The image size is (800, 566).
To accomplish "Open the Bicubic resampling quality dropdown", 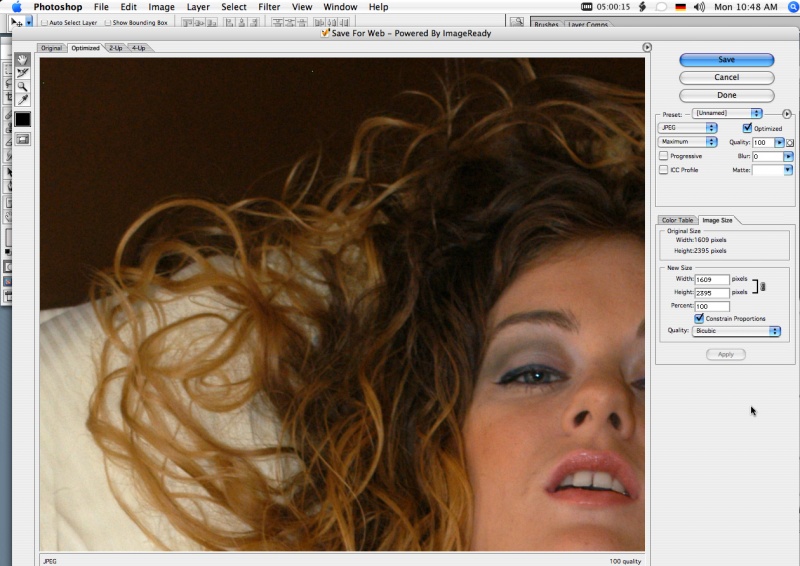I will (736, 331).
